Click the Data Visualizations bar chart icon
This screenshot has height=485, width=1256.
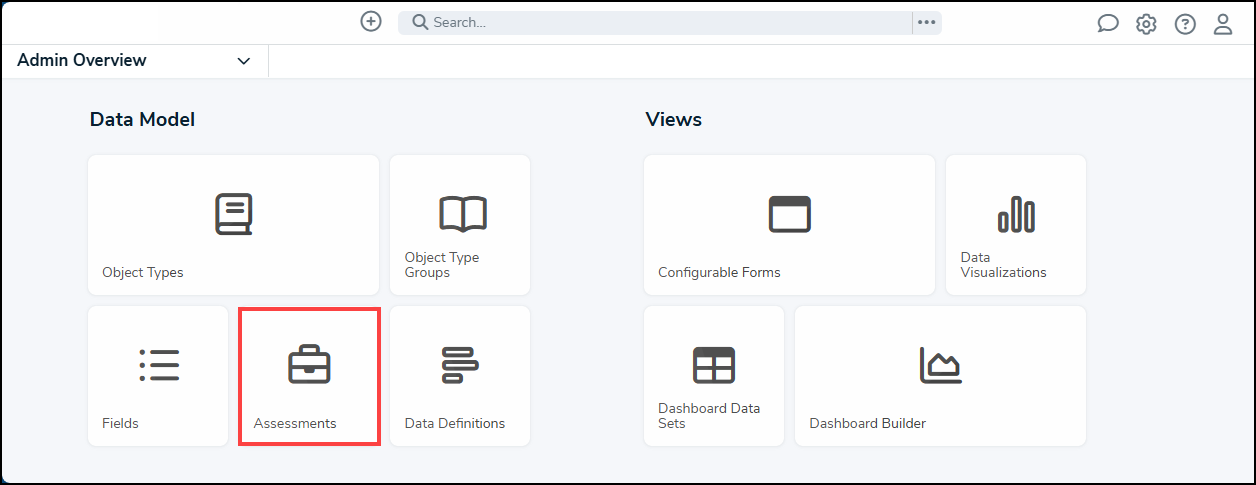click(1016, 214)
